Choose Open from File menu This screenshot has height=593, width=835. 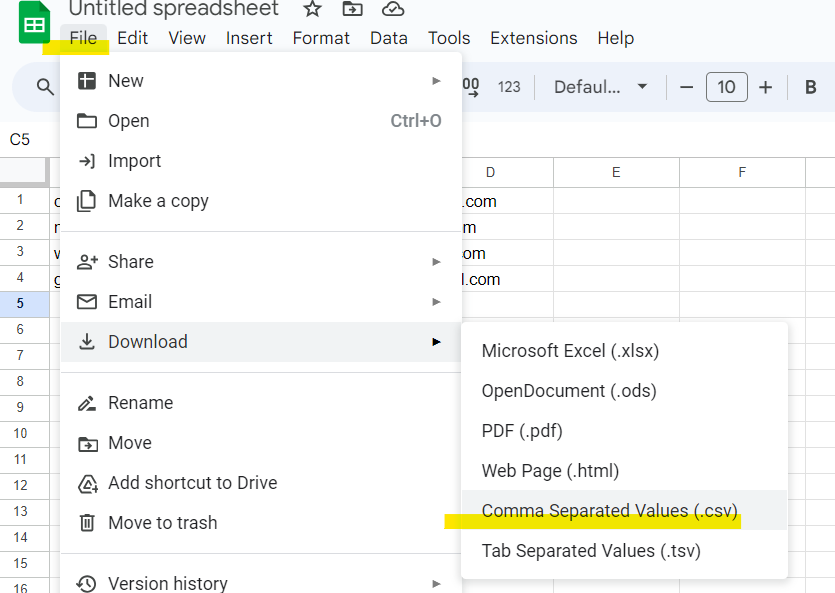[x=261, y=121]
